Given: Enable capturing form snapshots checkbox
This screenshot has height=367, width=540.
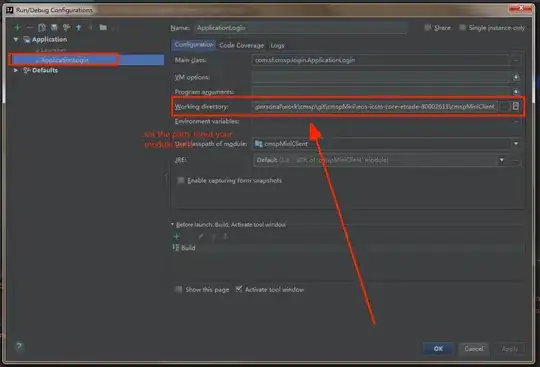Looking at the screenshot, I should click(180, 180).
